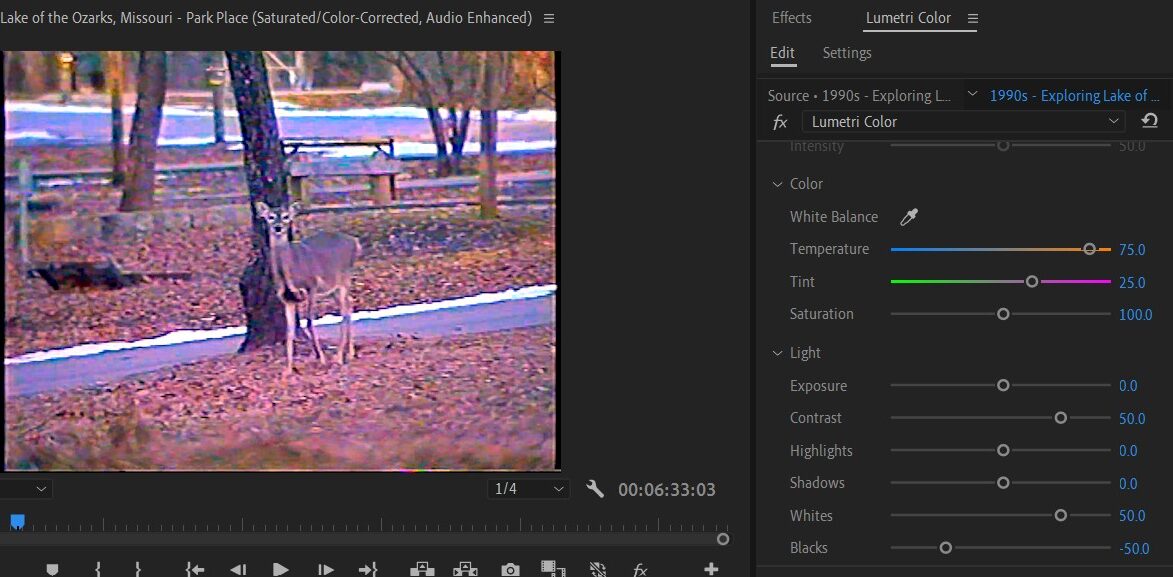Viewport: 1173px width, 577px height.
Task: Click the timecode 00:06:33:03
Action: pyautogui.click(x=667, y=490)
